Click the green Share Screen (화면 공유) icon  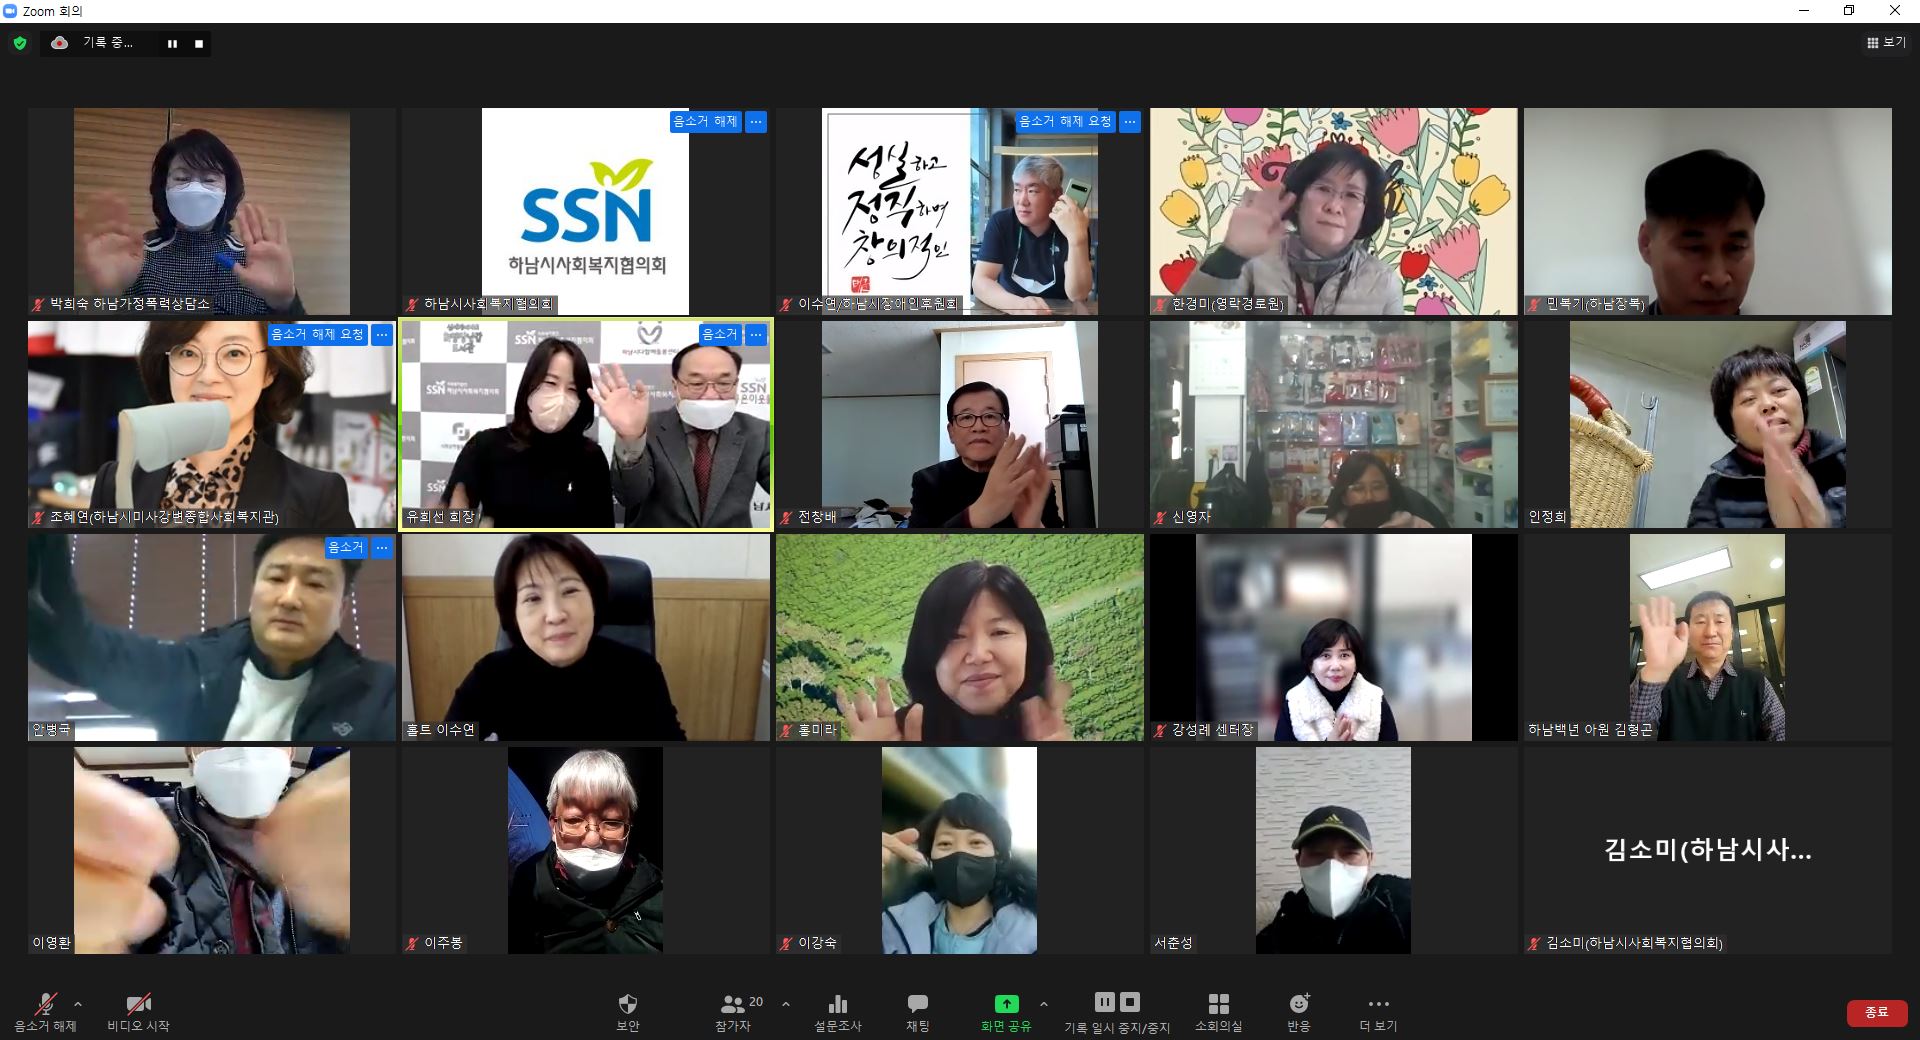(1005, 1004)
